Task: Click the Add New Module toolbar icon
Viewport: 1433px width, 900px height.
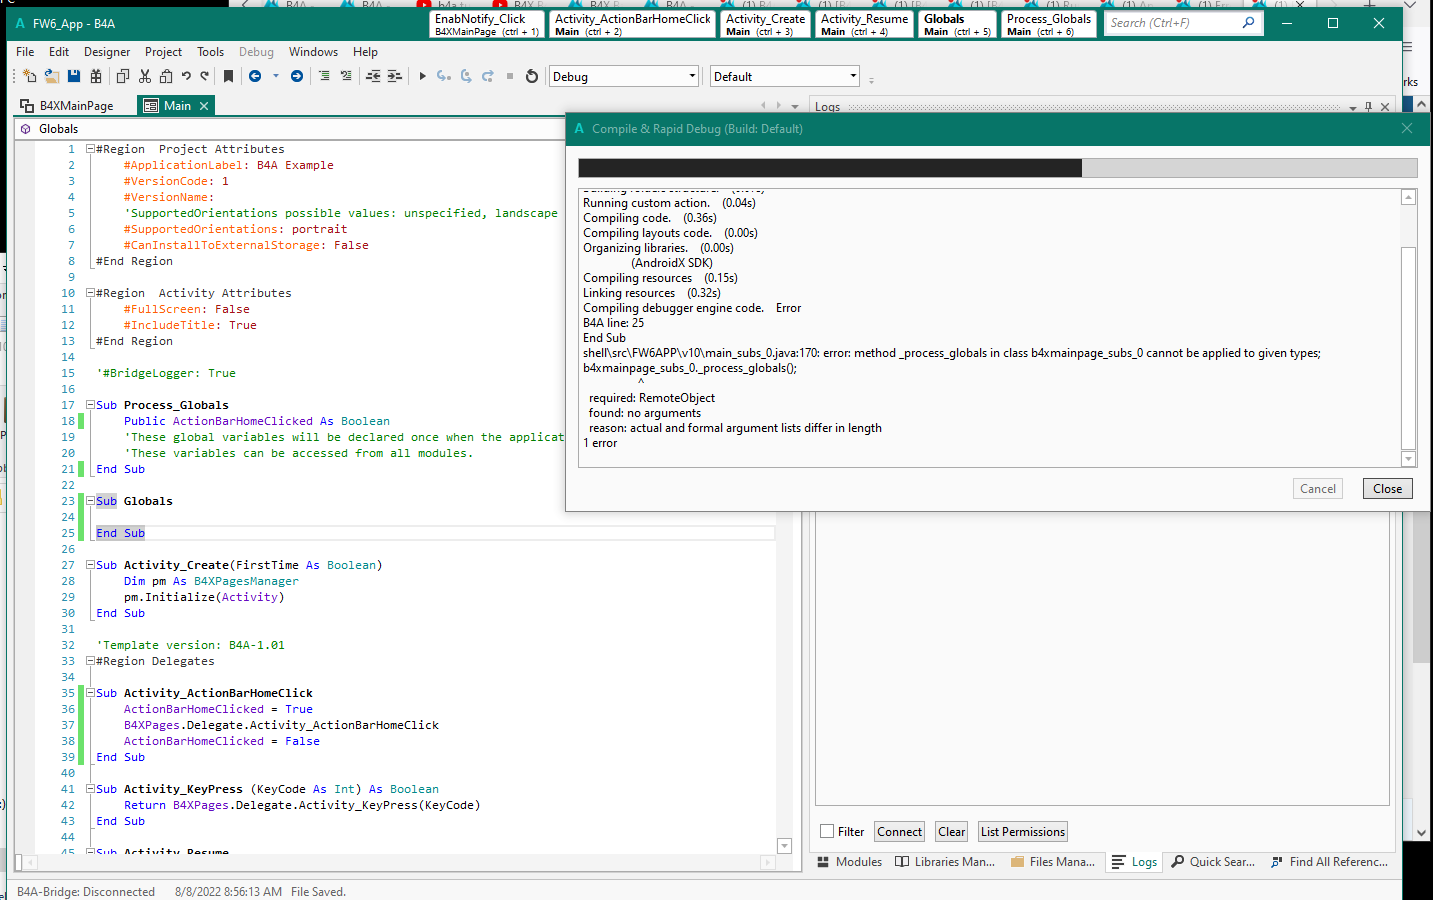Action: [29, 76]
